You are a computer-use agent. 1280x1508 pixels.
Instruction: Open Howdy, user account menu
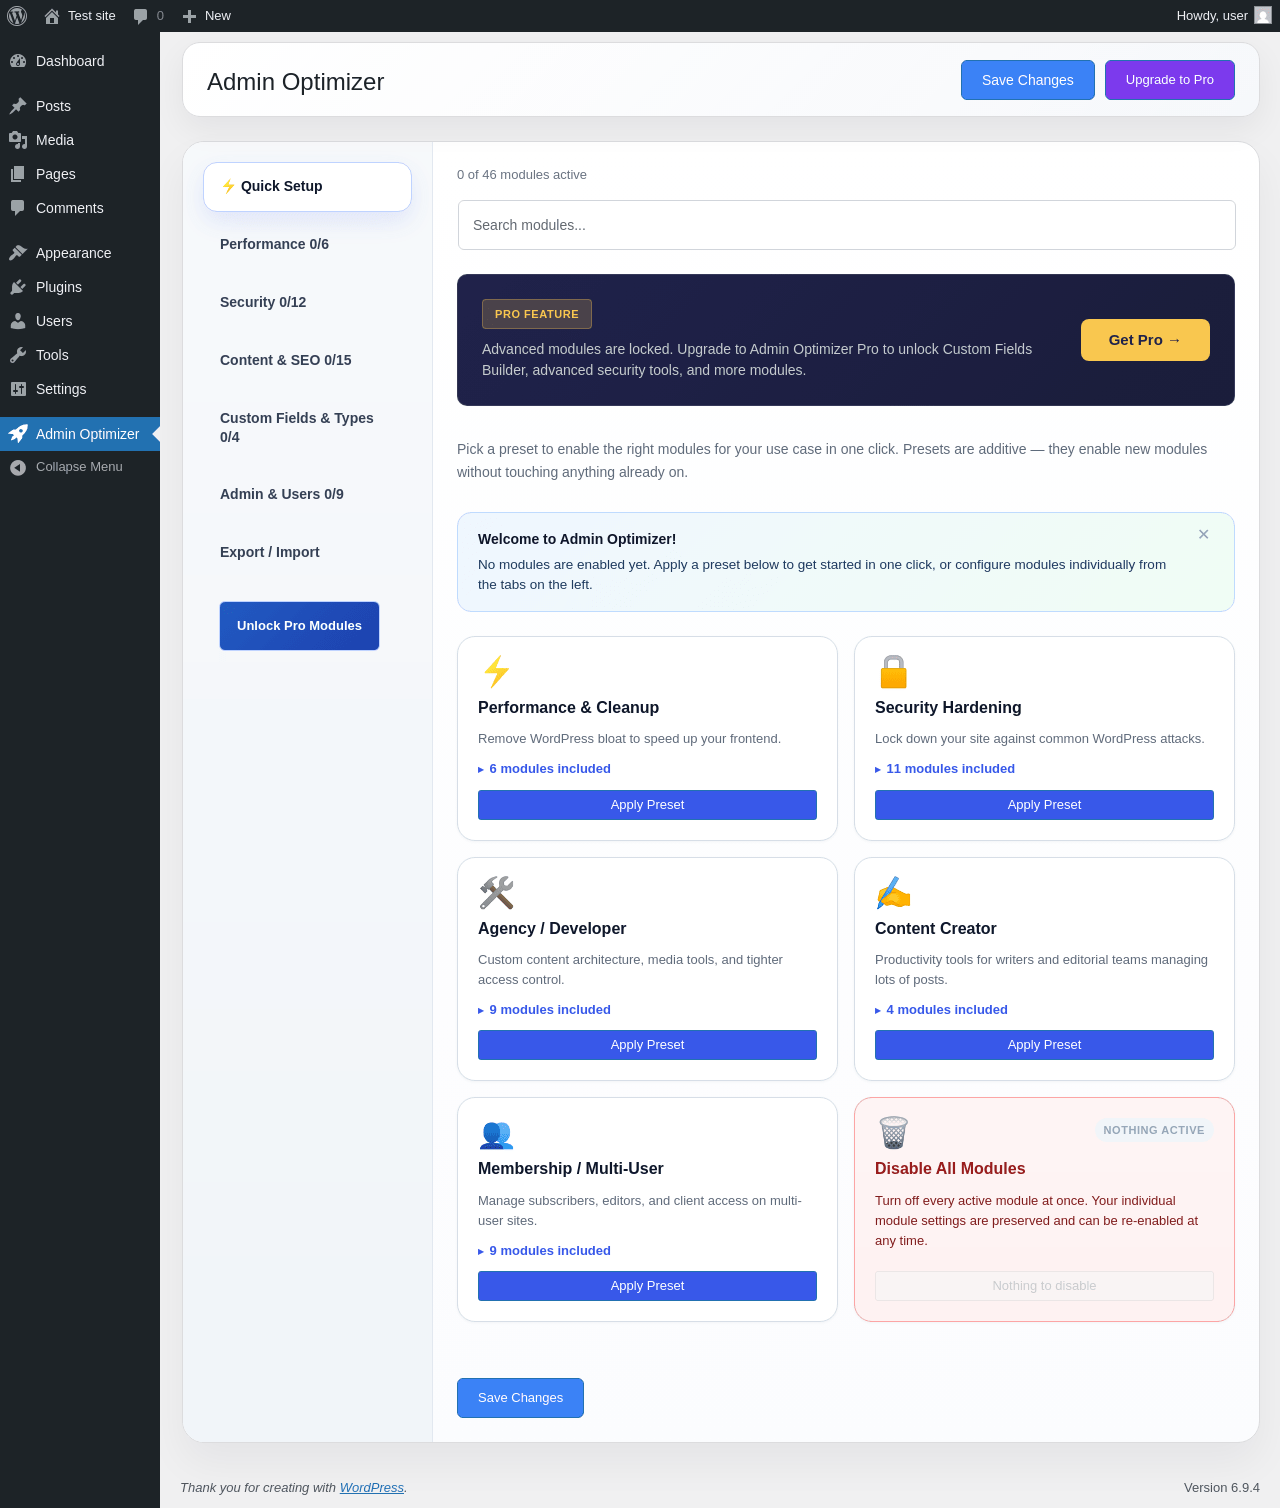click(x=1223, y=16)
